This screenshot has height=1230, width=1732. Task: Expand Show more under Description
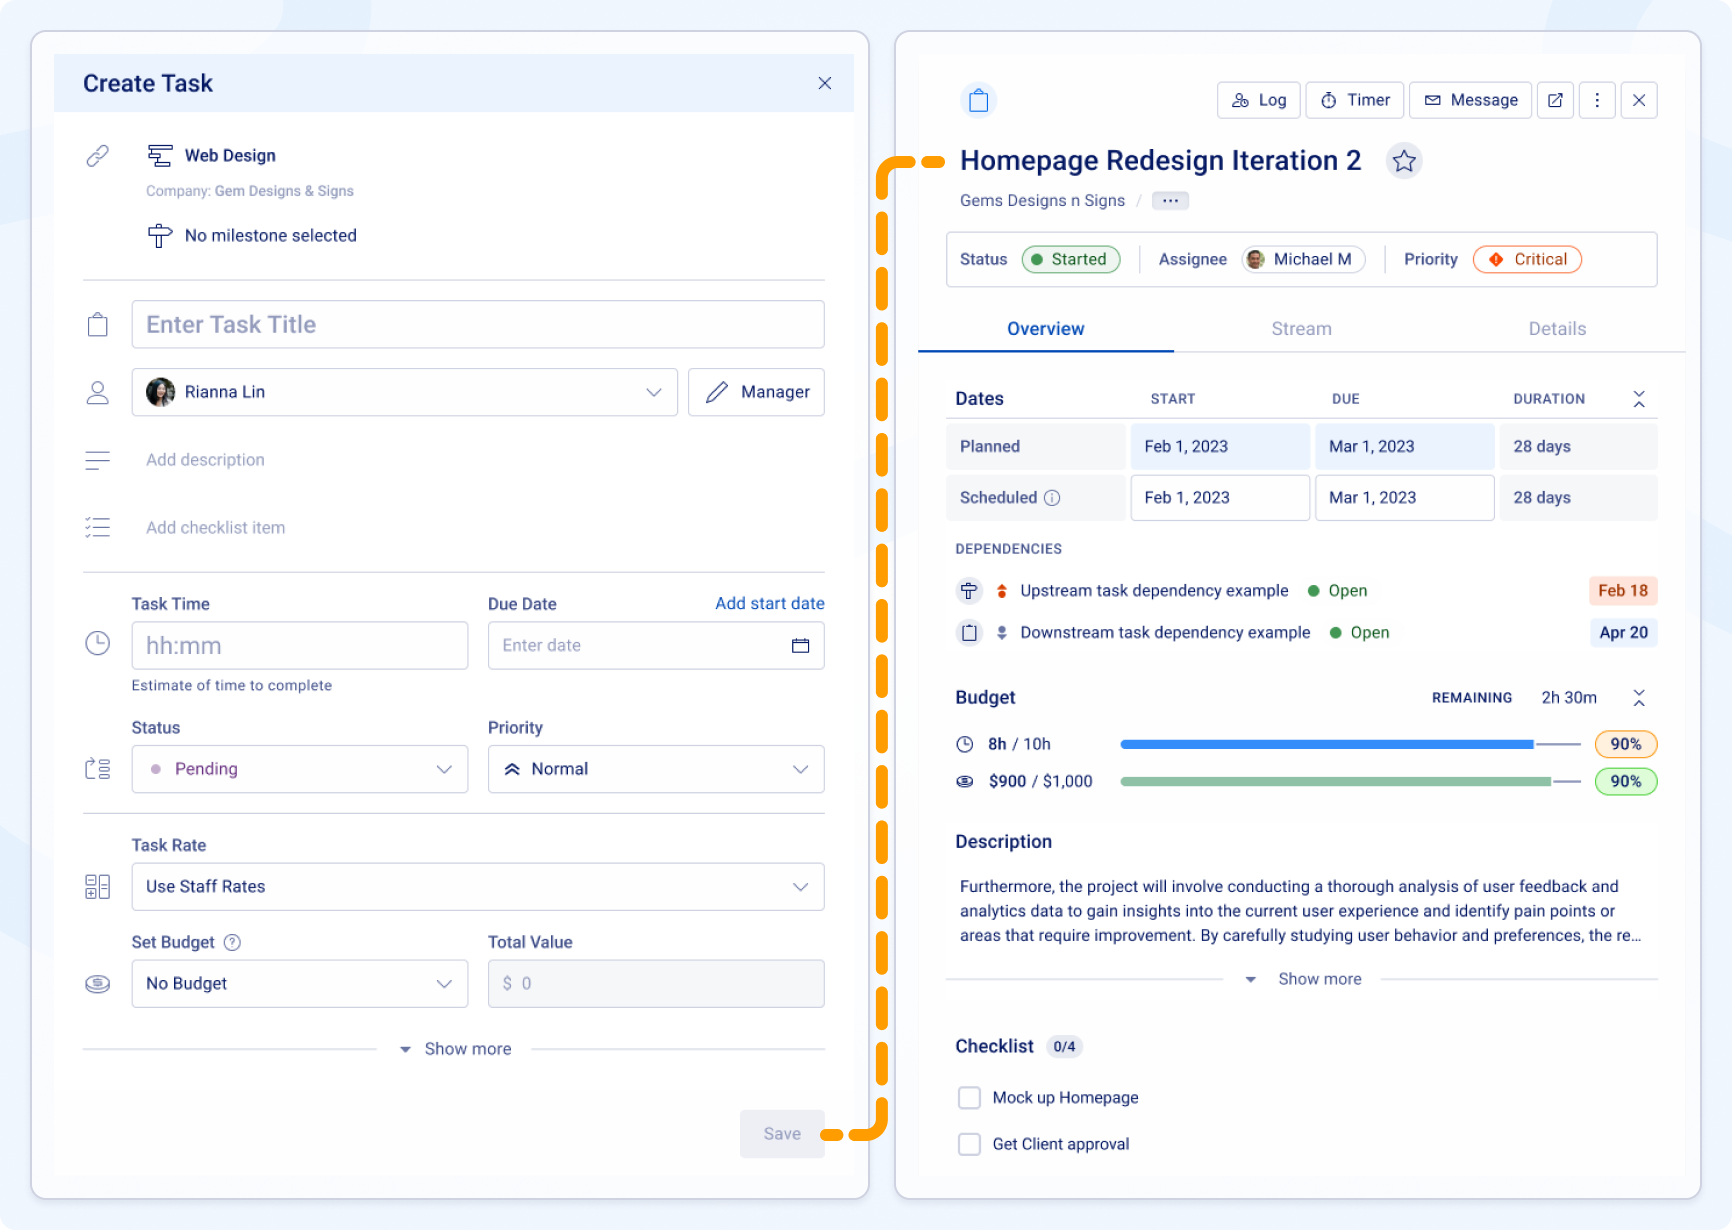click(x=1304, y=979)
